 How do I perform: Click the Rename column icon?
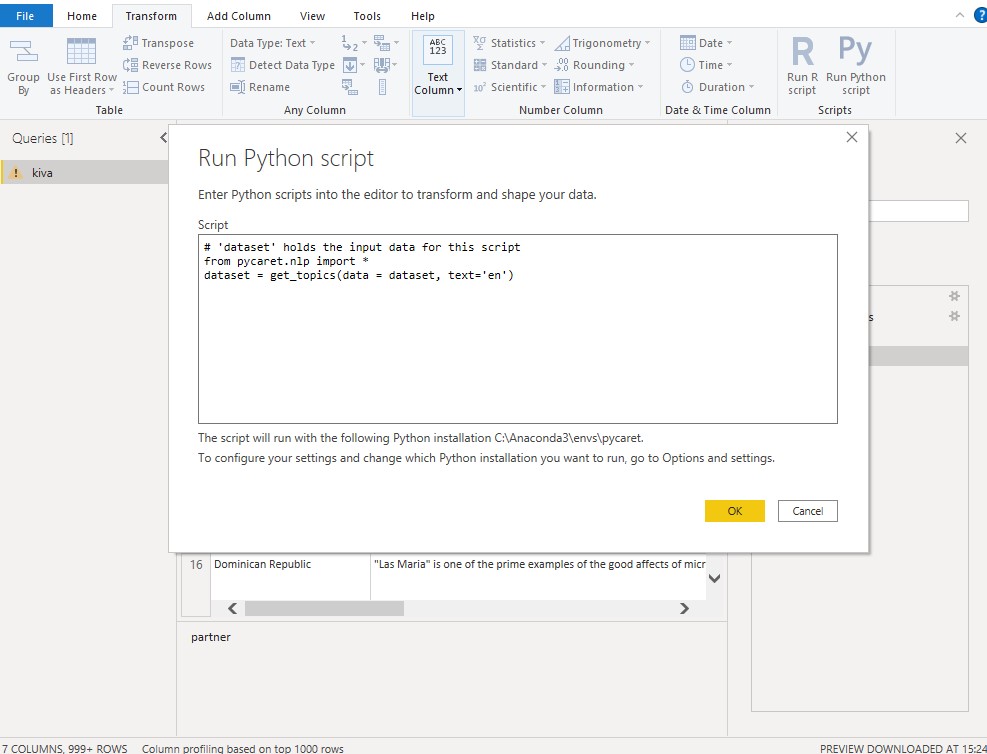[x=237, y=87]
